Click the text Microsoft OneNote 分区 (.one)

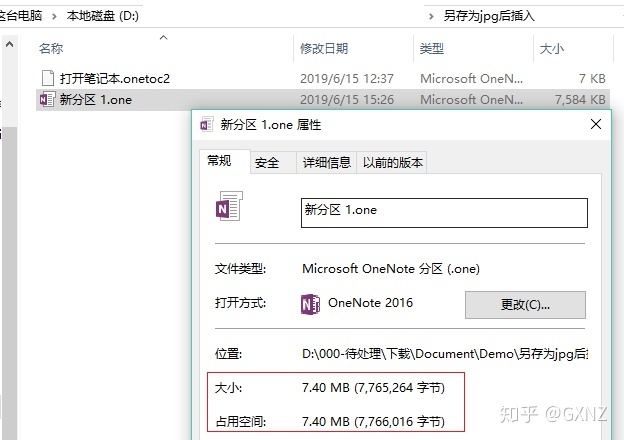point(391,269)
